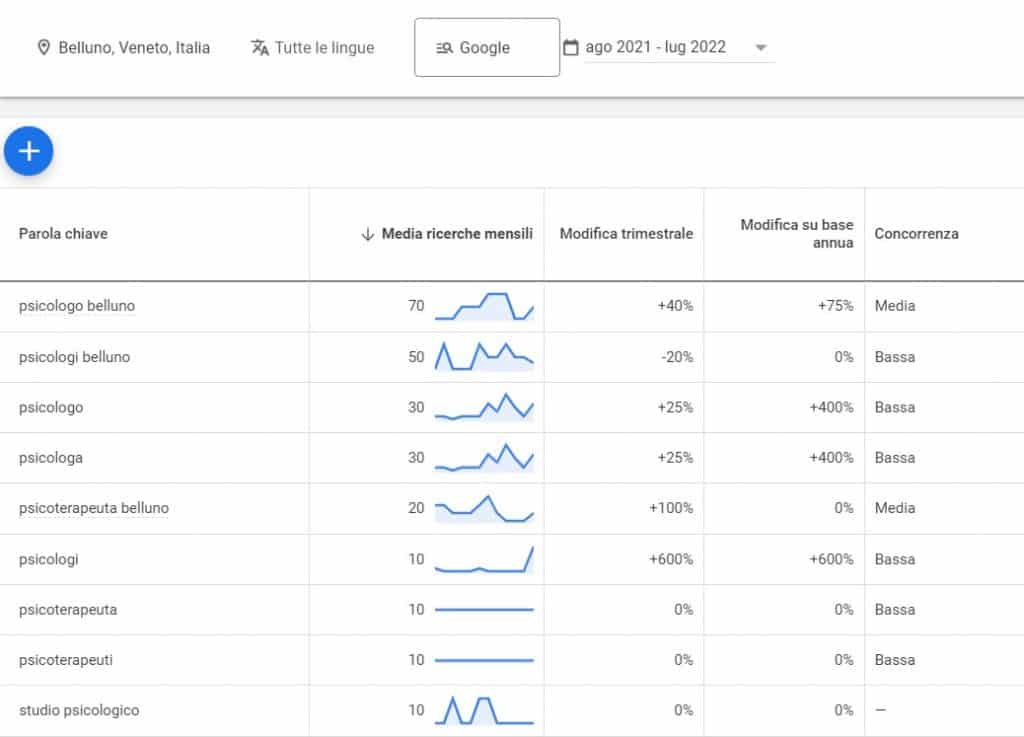Click the location pin icon for Belluno
Screen dimensions: 1024x737
[44, 48]
